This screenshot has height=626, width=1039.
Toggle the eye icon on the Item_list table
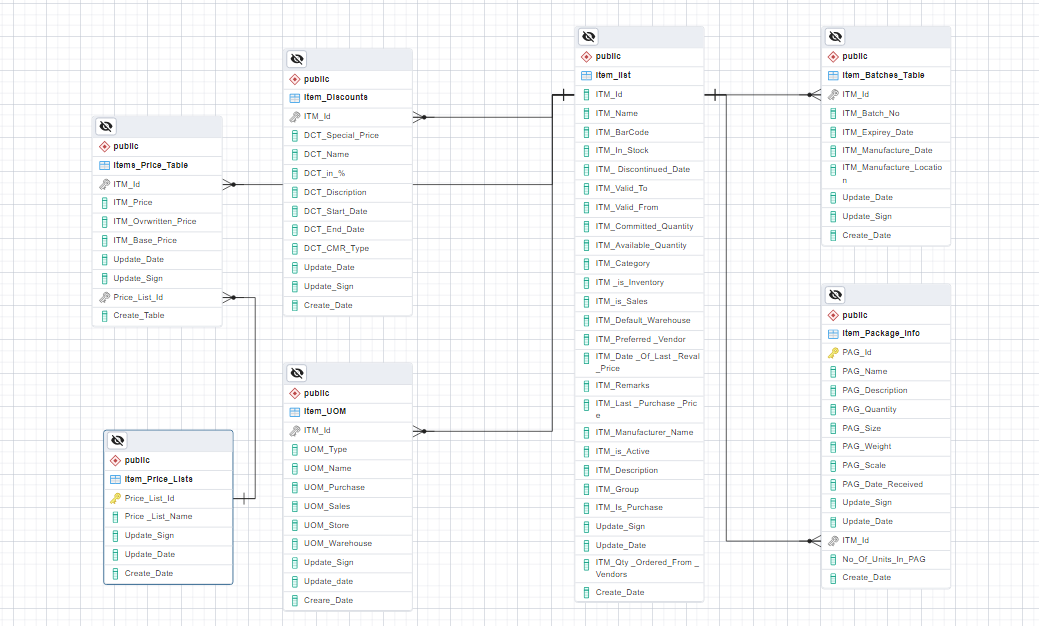589,37
